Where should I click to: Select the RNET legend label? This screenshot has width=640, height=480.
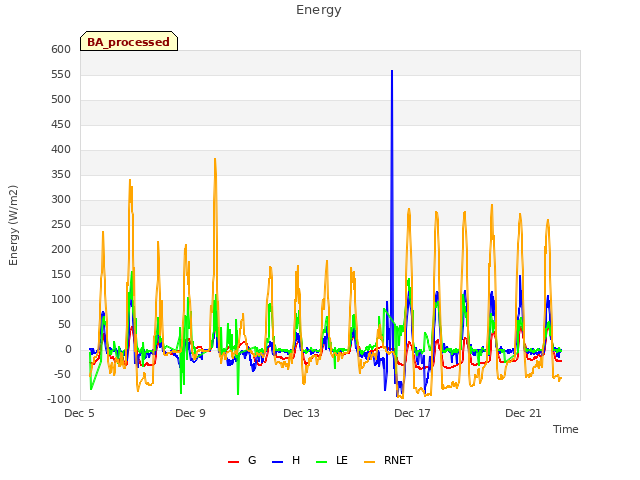[398, 460]
